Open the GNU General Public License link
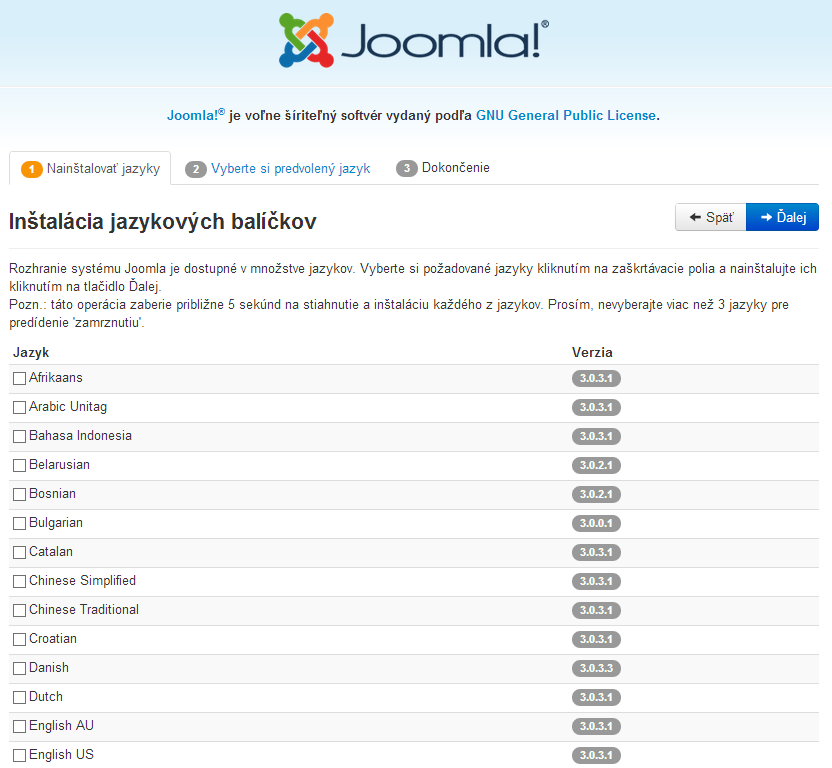 click(566, 116)
